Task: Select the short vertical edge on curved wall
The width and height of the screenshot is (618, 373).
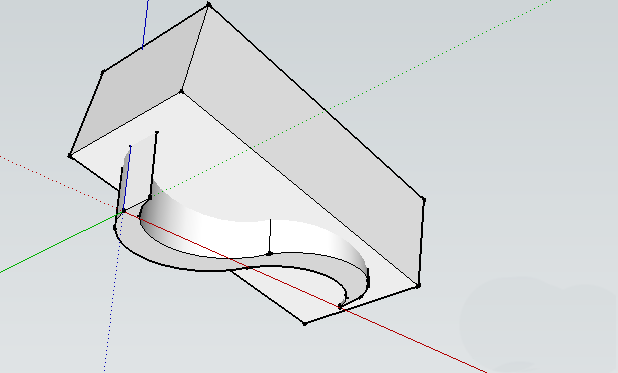Action: point(270,237)
